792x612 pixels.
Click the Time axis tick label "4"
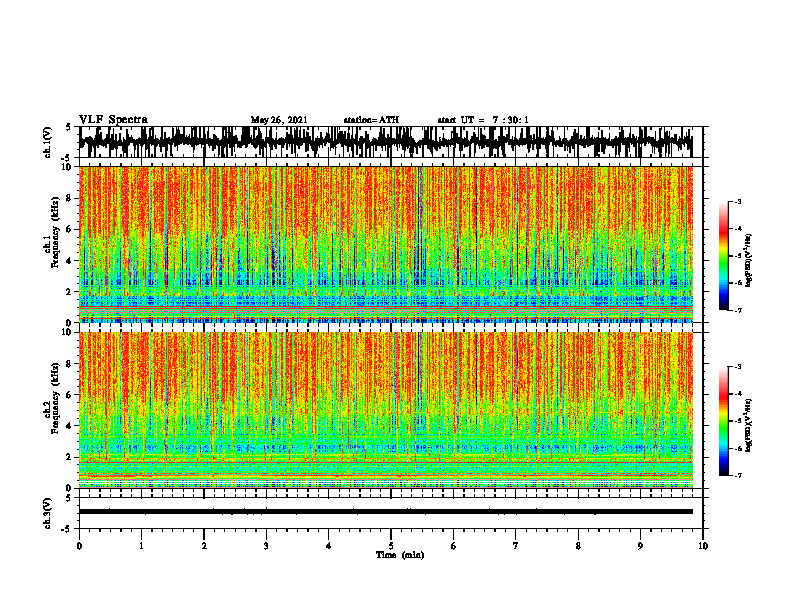click(x=329, y=546)
